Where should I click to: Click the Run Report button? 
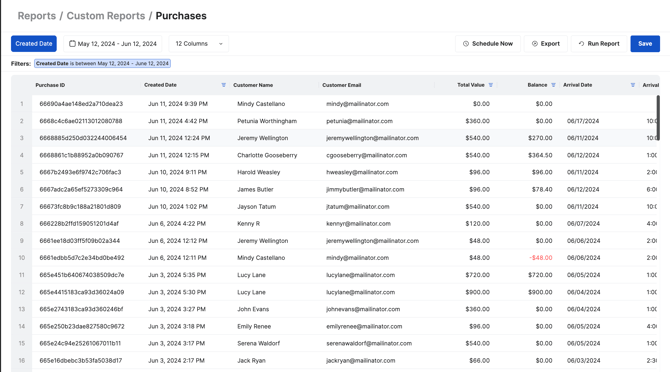pyautogui.click(x=599, y=44)
